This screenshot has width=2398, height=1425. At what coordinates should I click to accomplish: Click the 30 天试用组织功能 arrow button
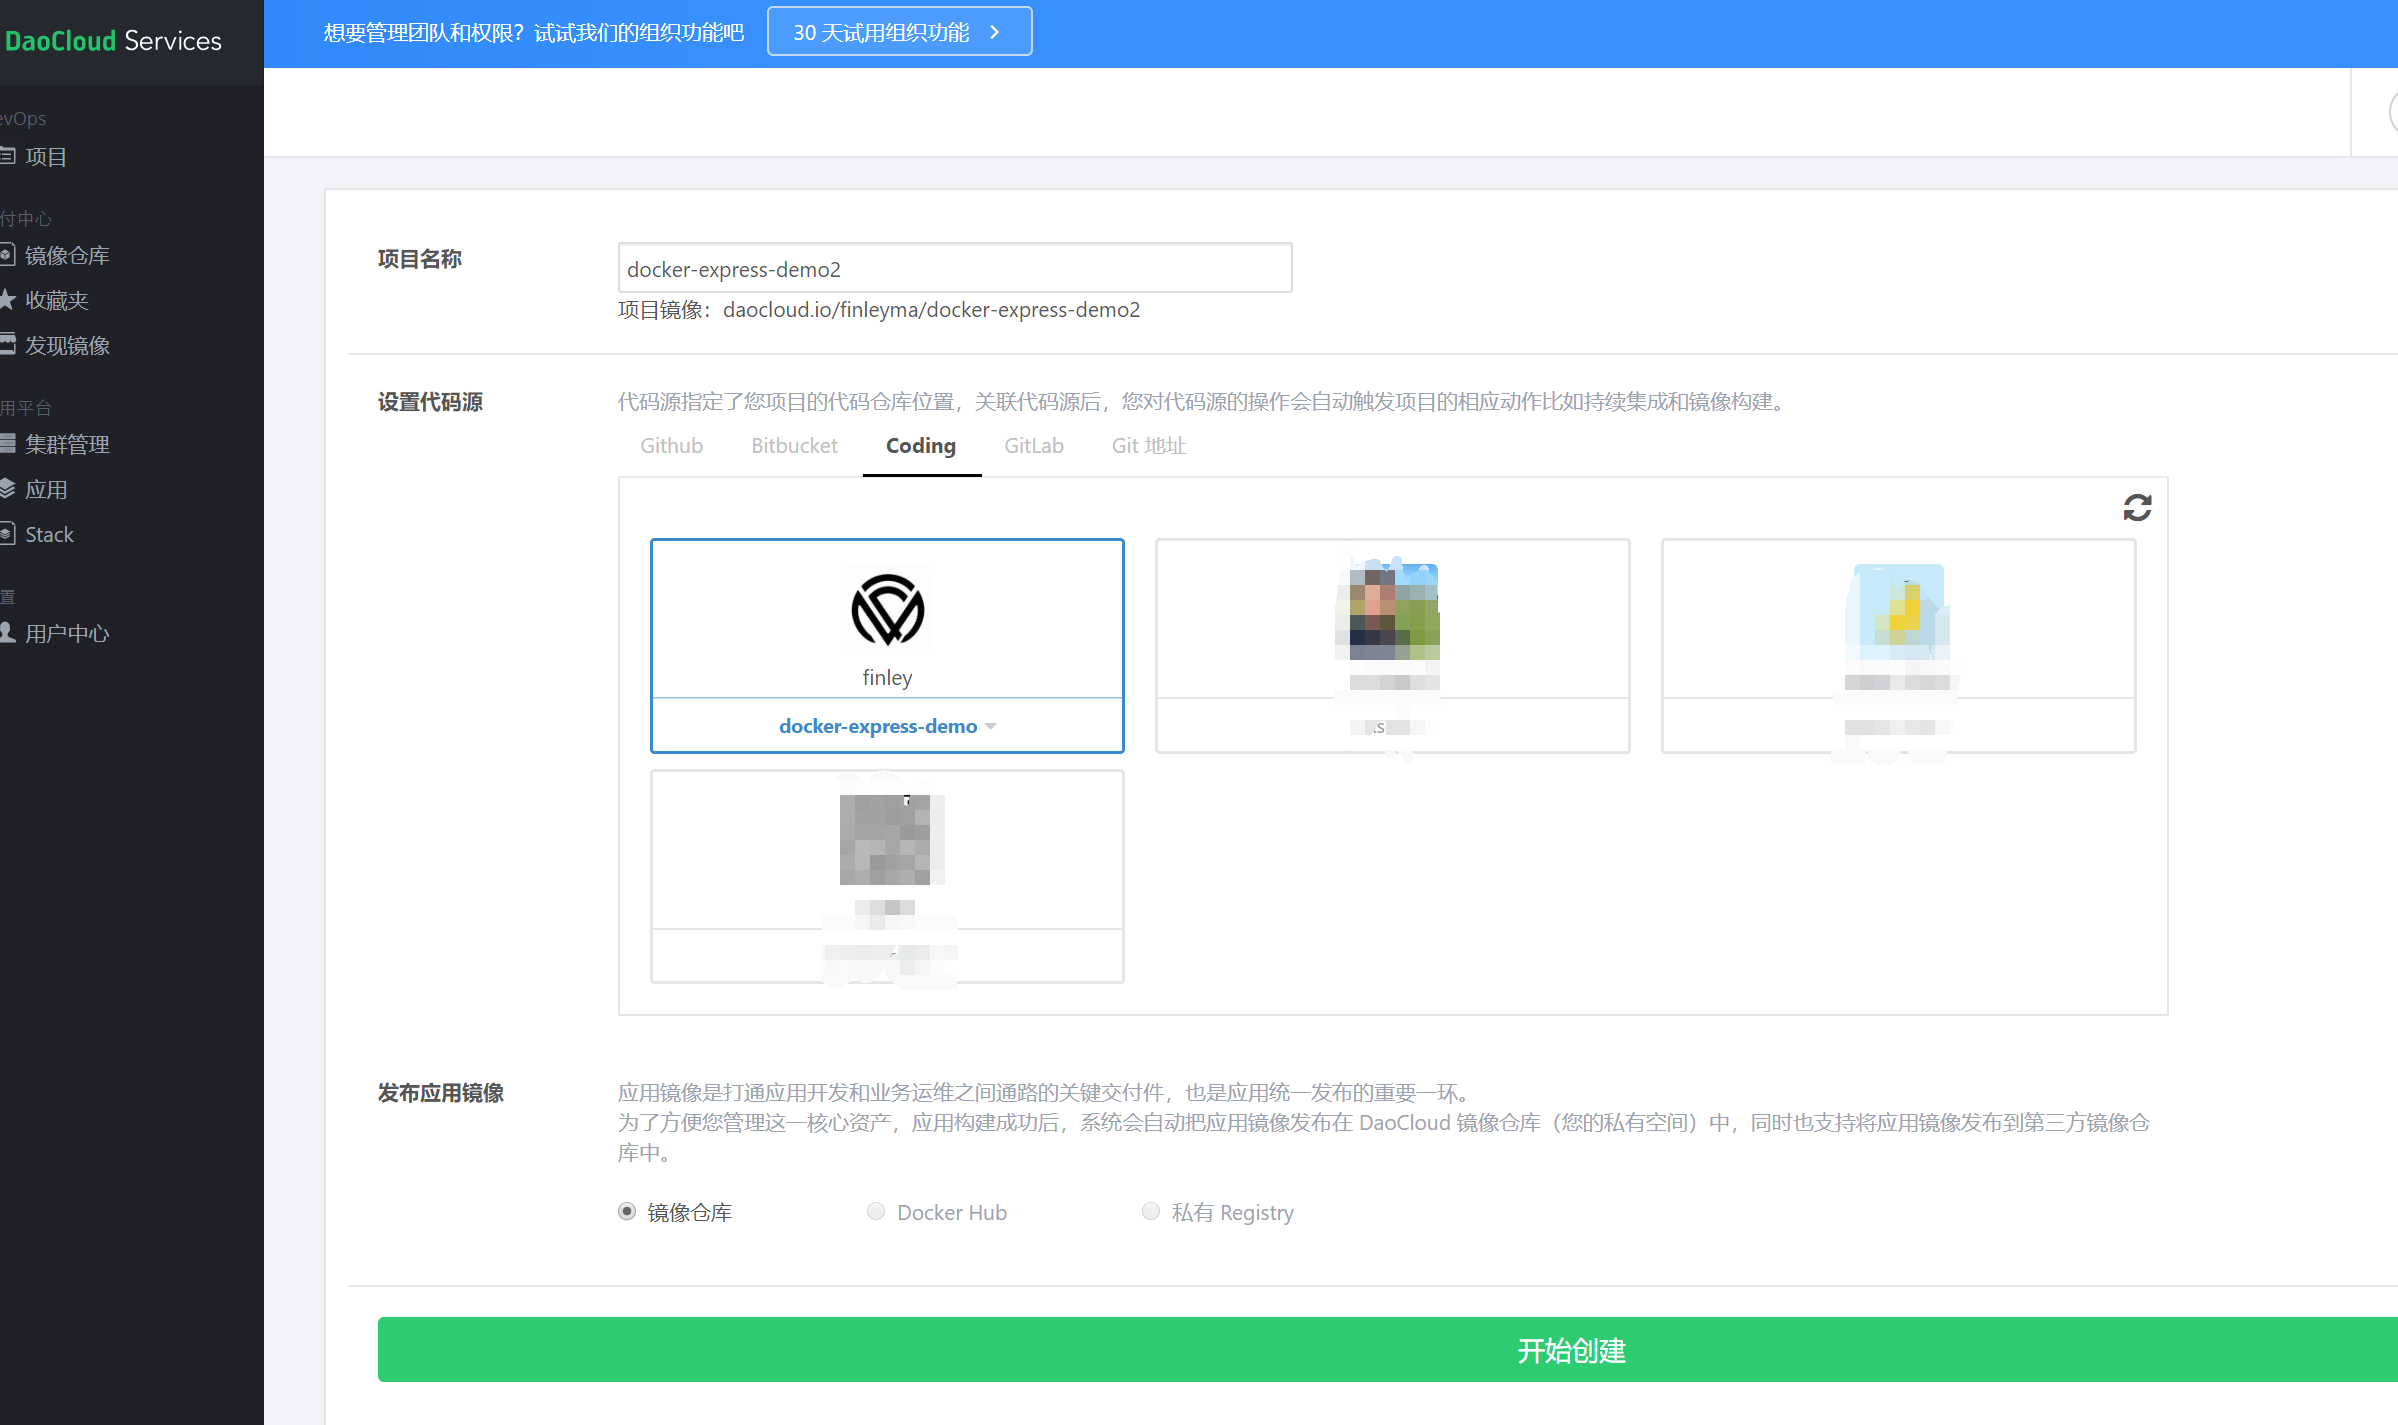point(899,32)
